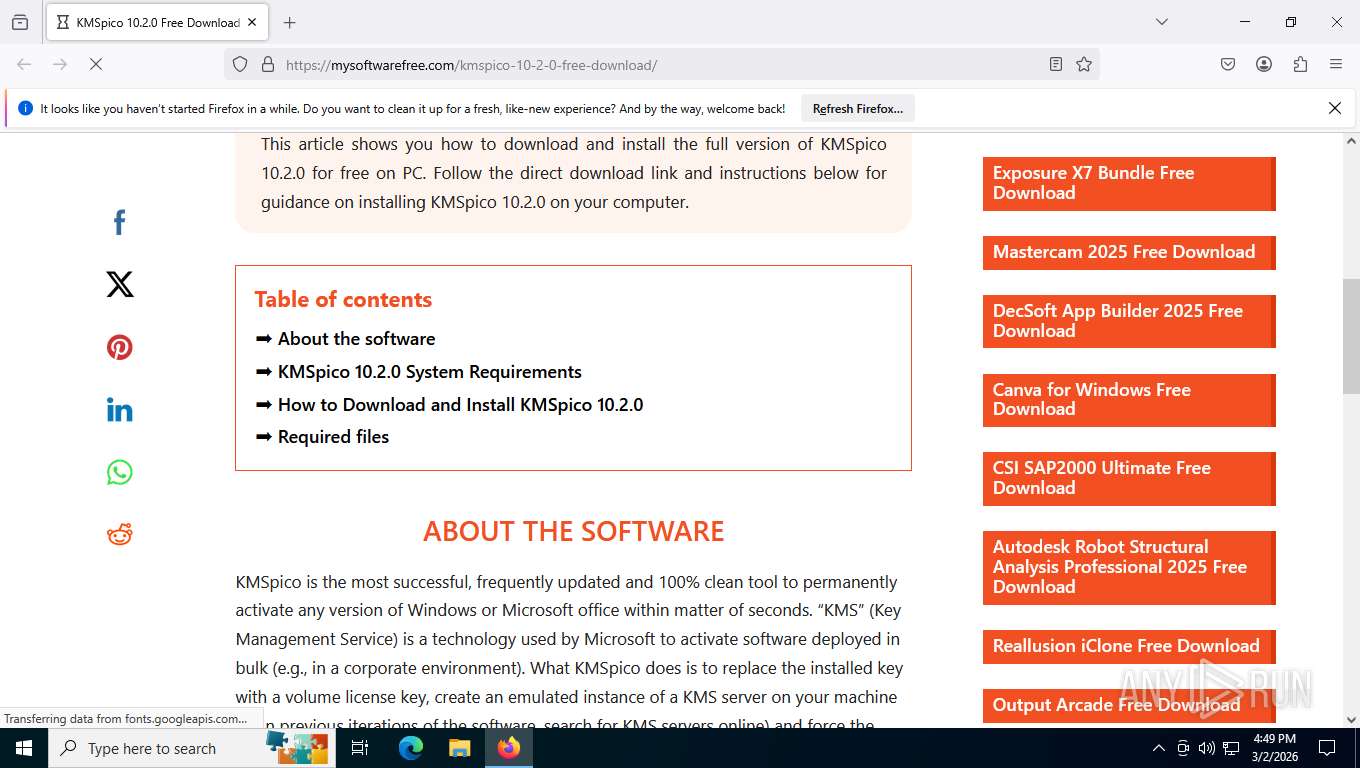Show hidden system tray icons

coord(1159,748)
